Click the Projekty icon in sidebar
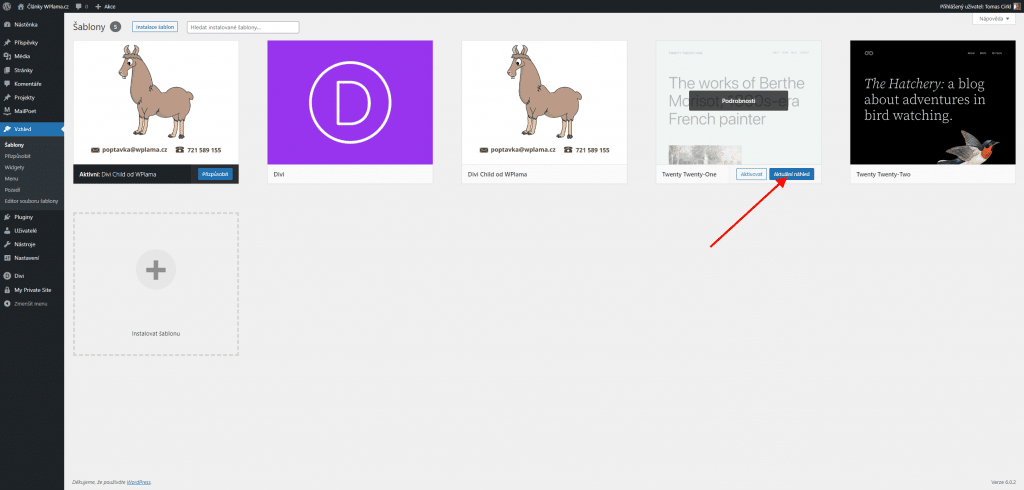Viewport: 1024px width, 490px height. (x=7, y=97)
